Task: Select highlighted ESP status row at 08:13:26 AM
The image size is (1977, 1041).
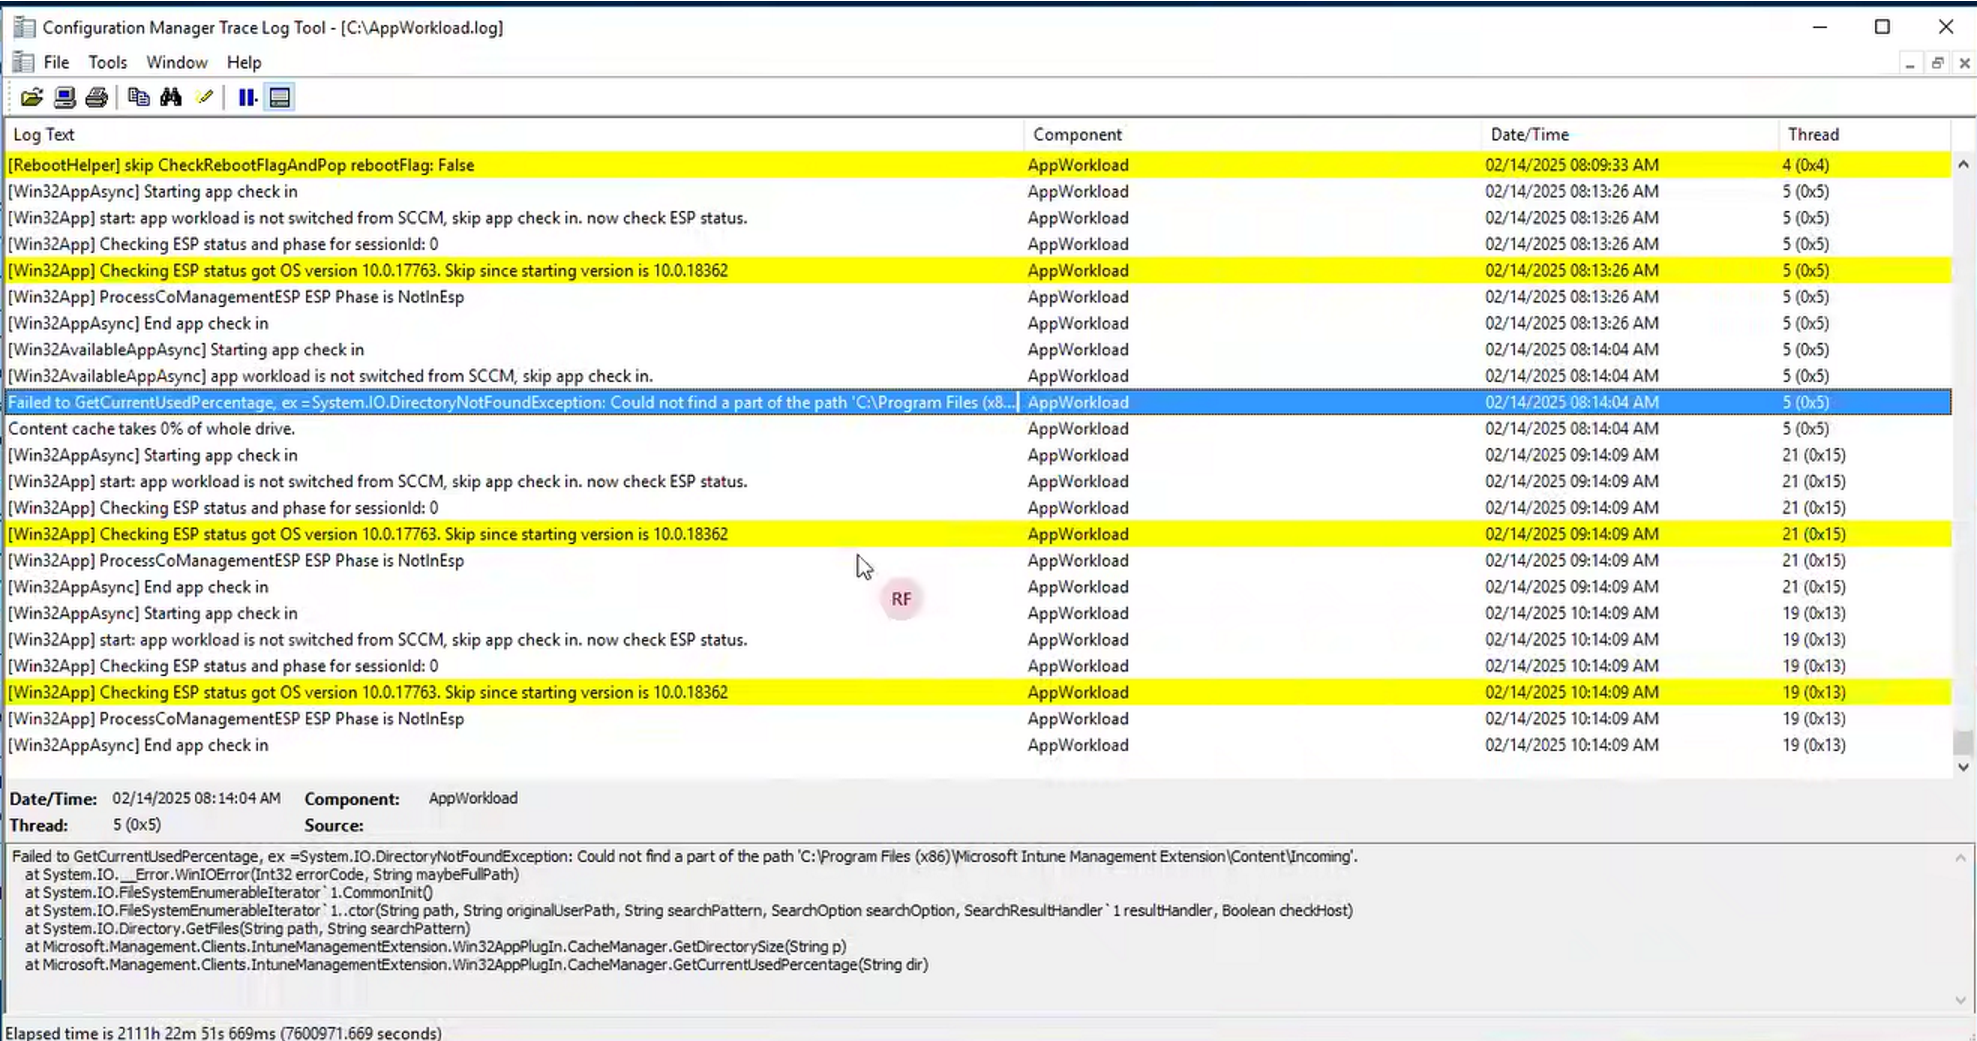Action: (978, 270)
